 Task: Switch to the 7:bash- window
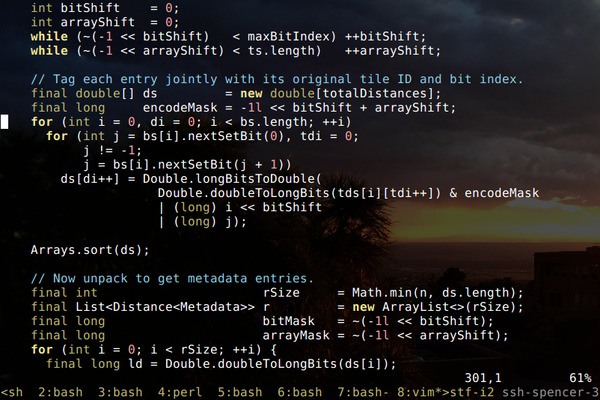(x=363, y=392)
